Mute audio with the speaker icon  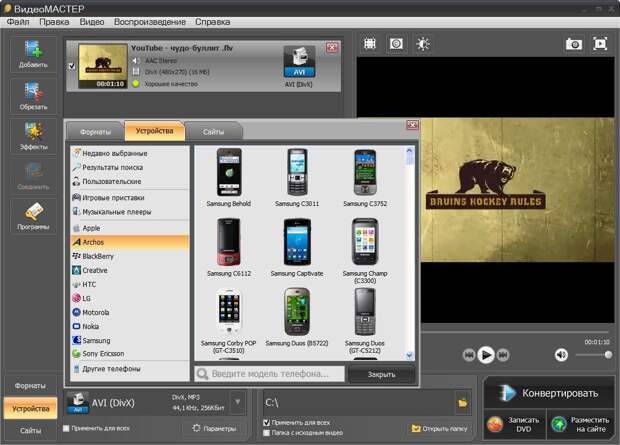(561, 354)
